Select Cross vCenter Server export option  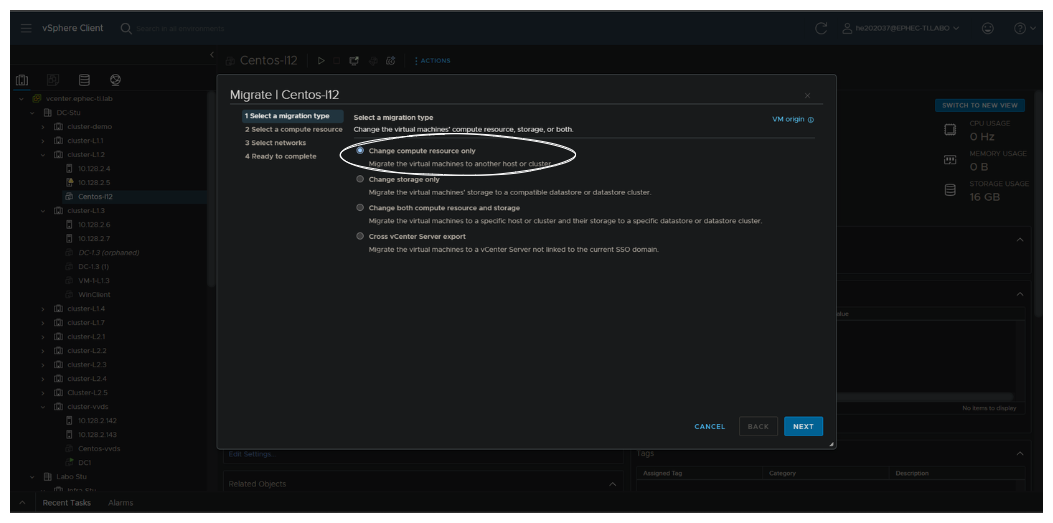tap(360, 236)
